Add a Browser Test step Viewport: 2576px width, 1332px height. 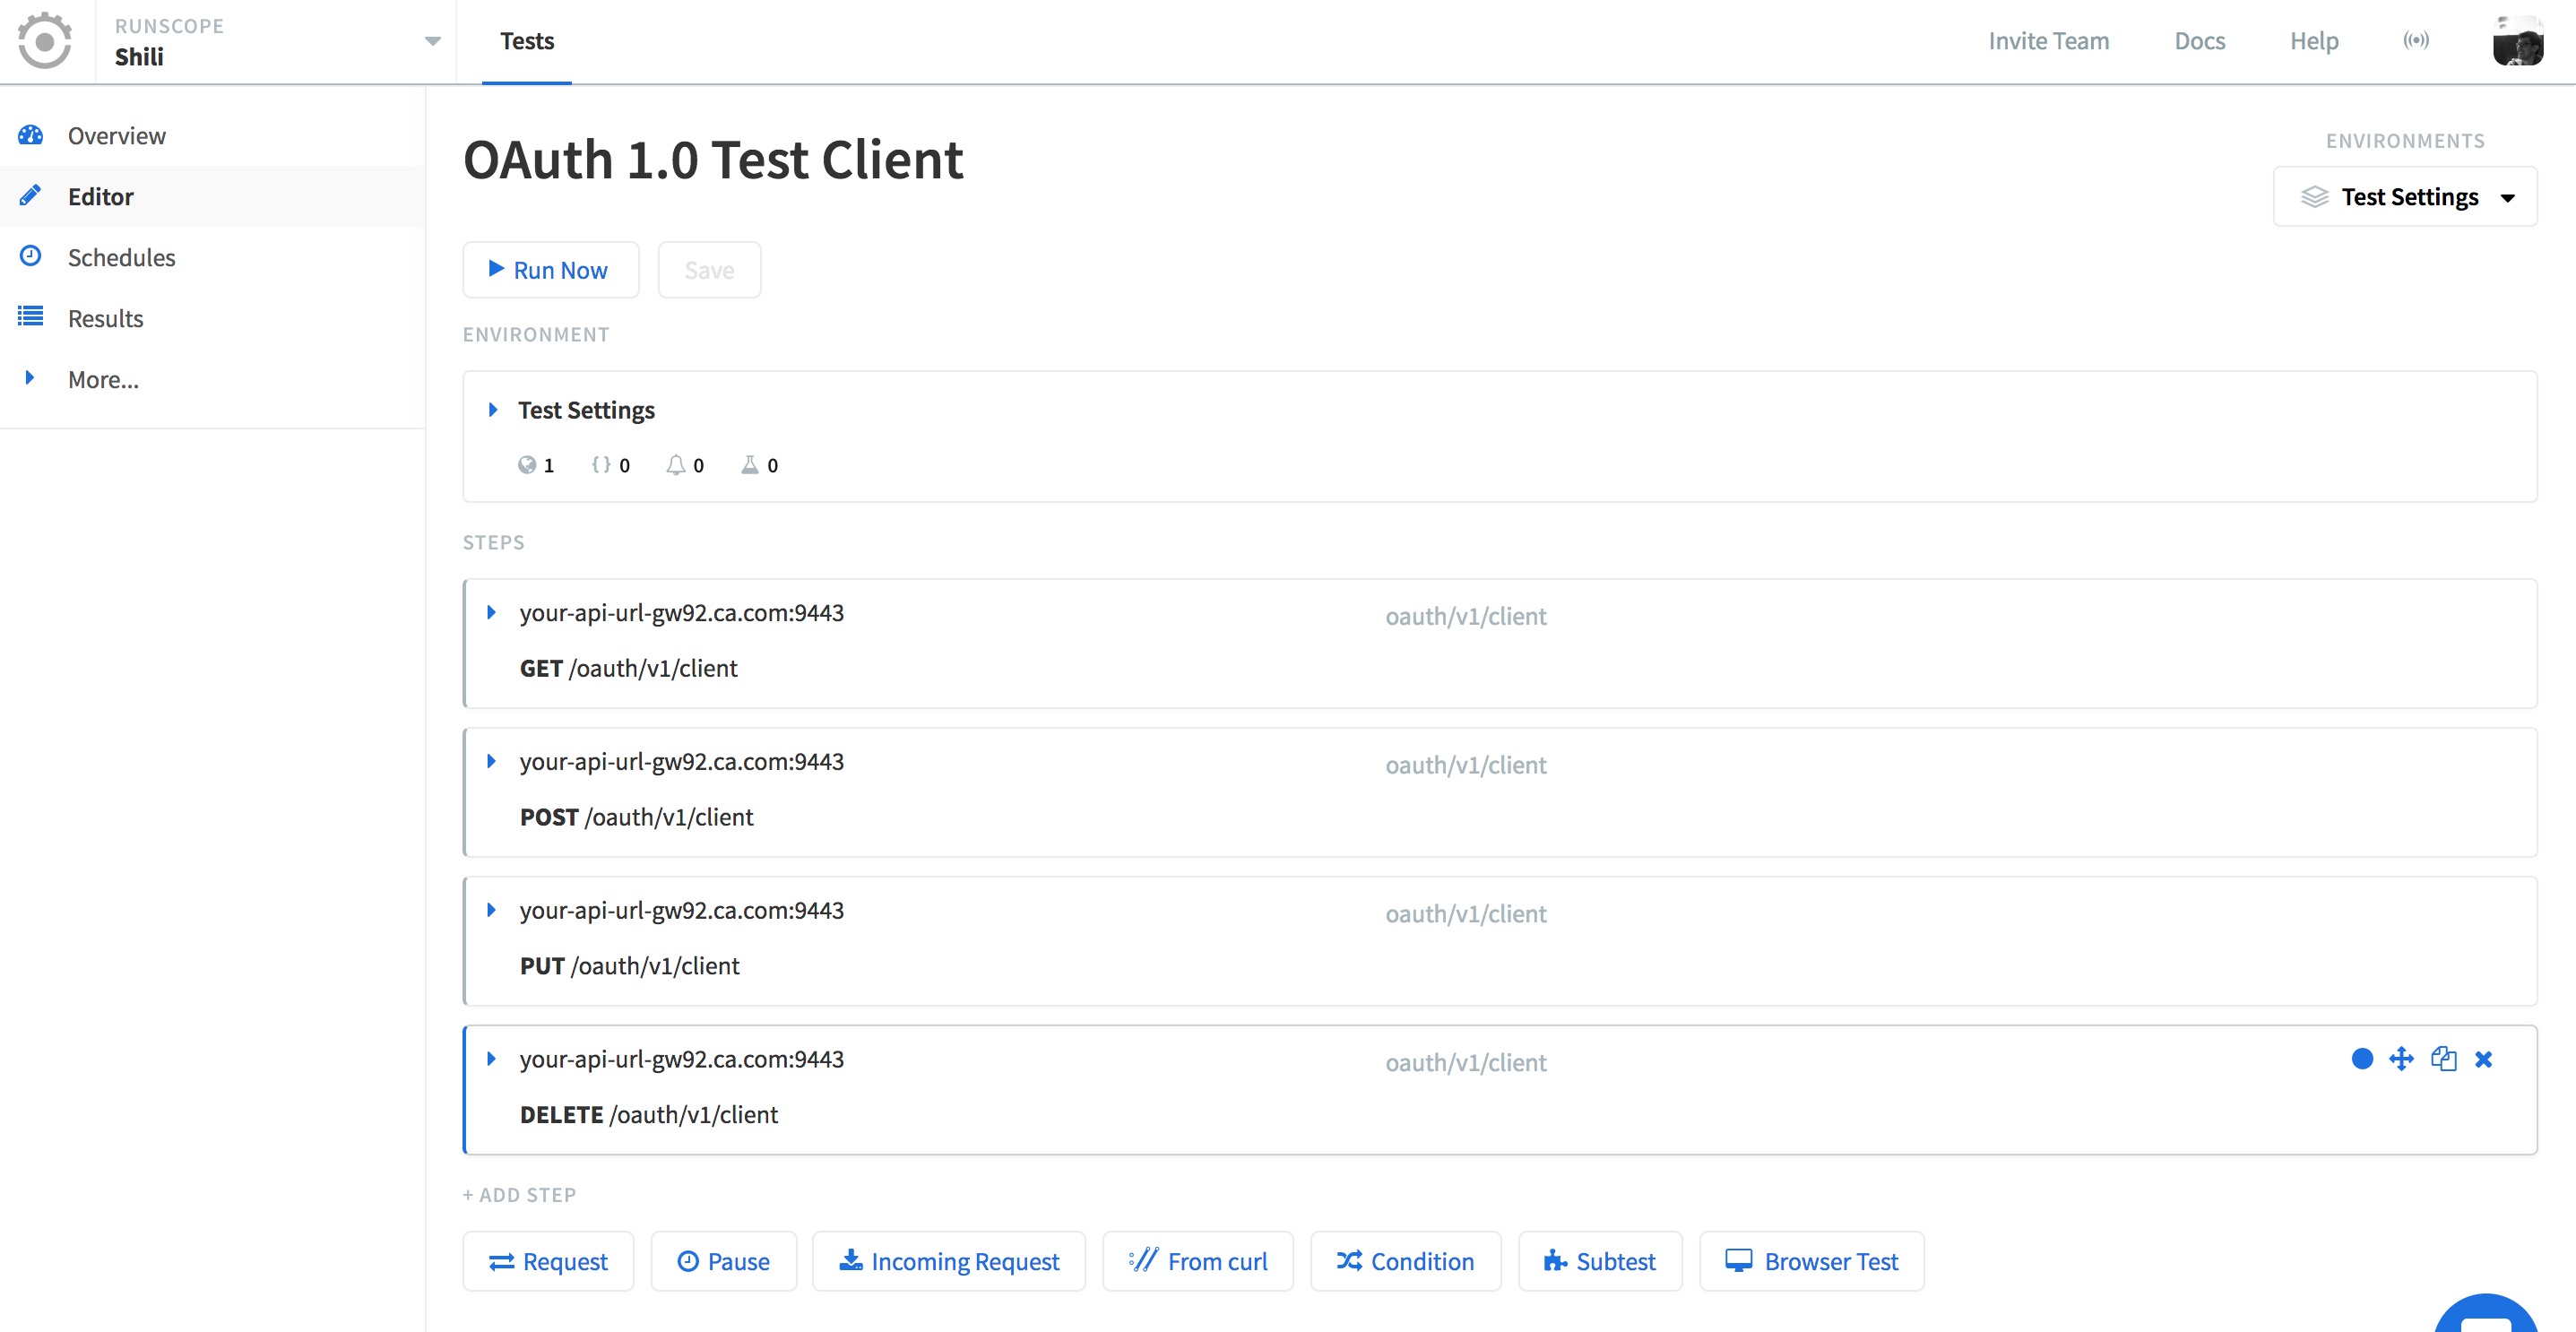(1811, 1261)
